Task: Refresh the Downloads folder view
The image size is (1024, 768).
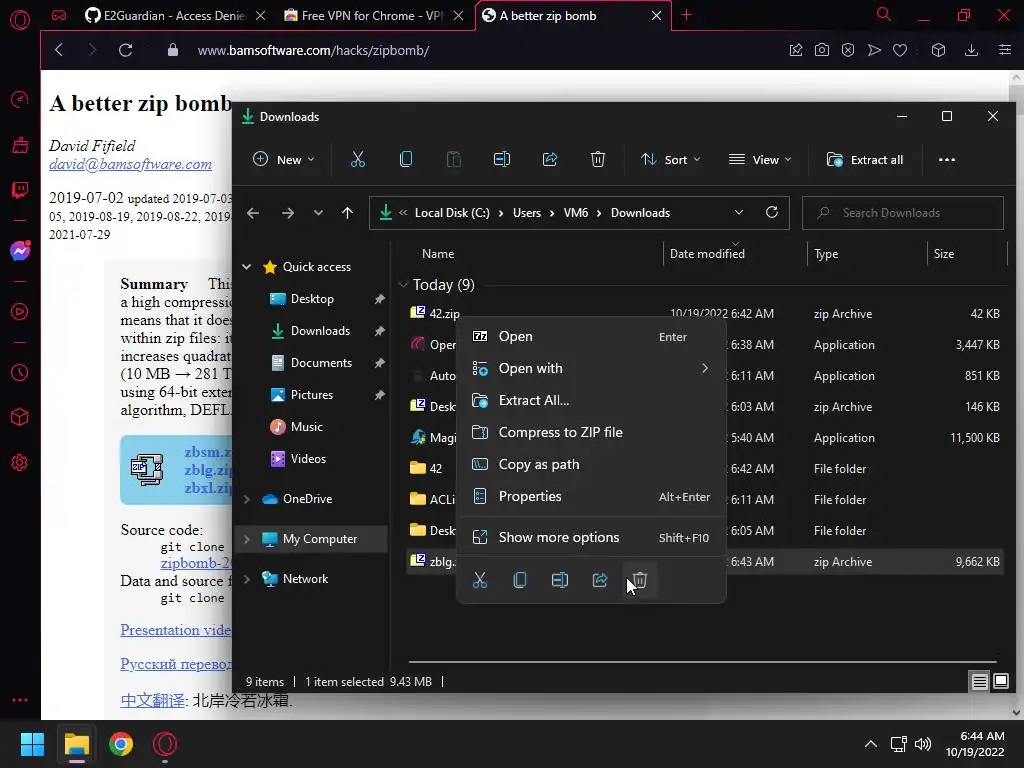Action: coord(771,213)
